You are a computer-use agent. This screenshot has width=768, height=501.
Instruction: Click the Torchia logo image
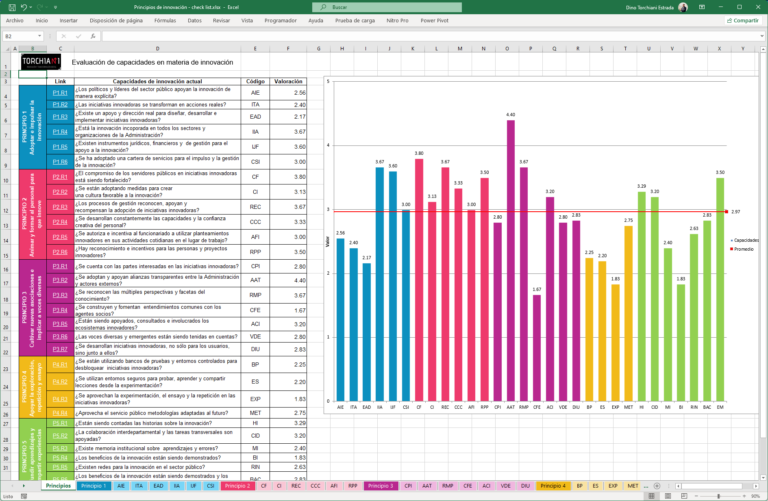pyautogui.click(x=40, y=62)
